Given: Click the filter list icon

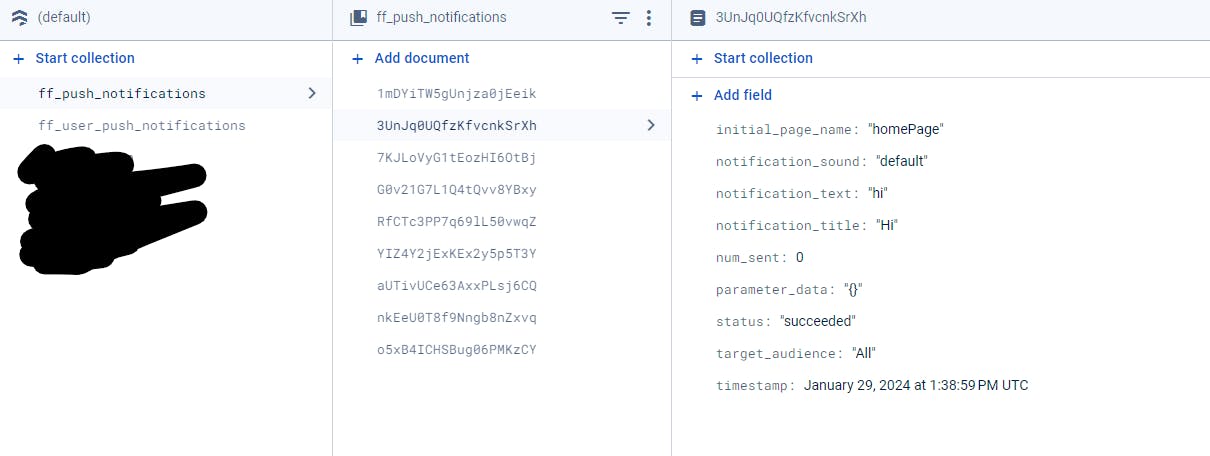Looking at the screenshot, I should 621,18.
